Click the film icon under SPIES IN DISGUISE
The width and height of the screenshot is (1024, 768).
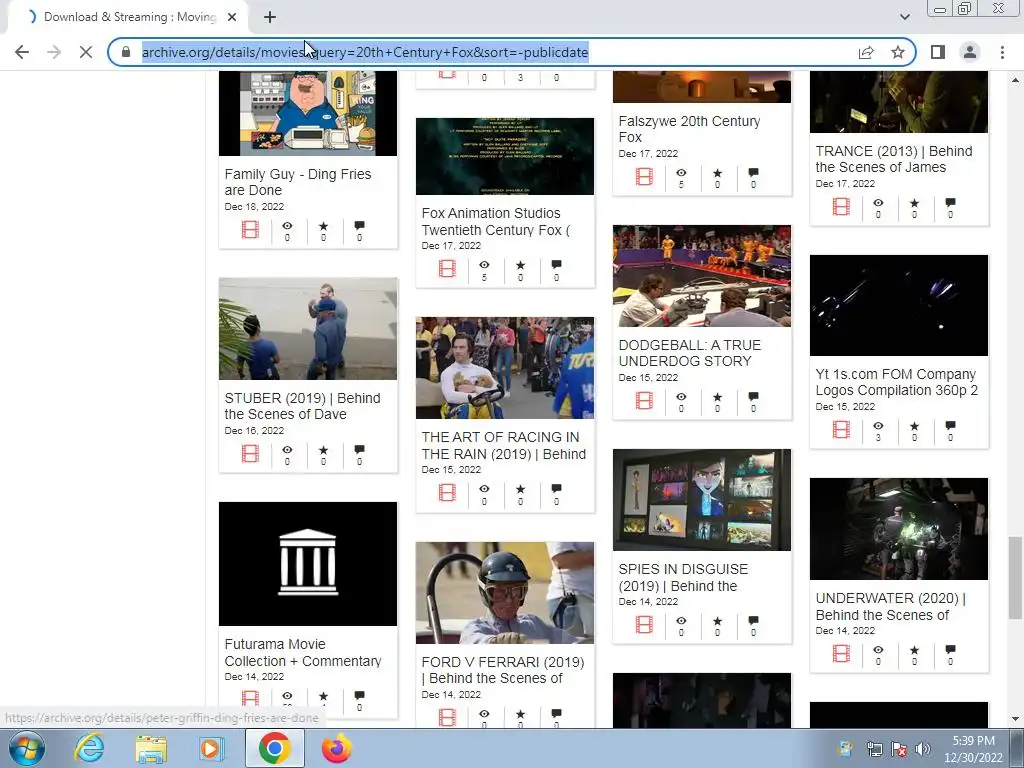click(x=644, y=625)
